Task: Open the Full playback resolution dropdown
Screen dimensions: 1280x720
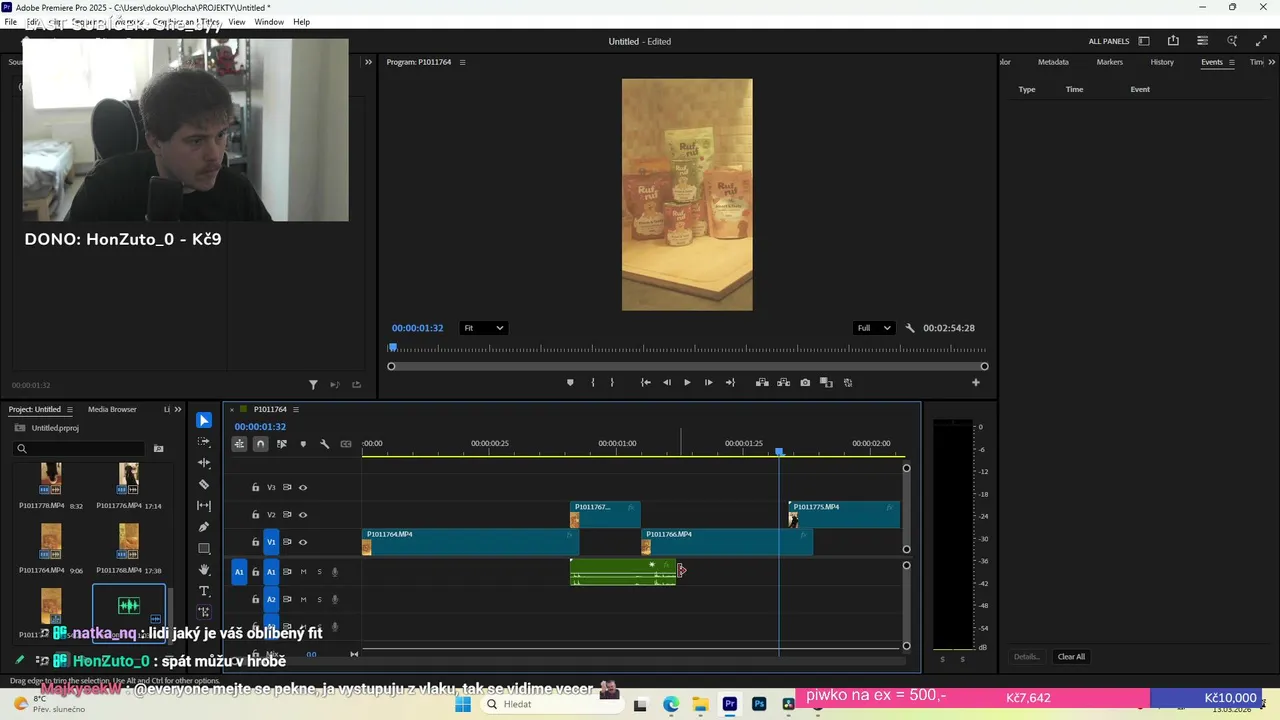Action: coord(873,328)
